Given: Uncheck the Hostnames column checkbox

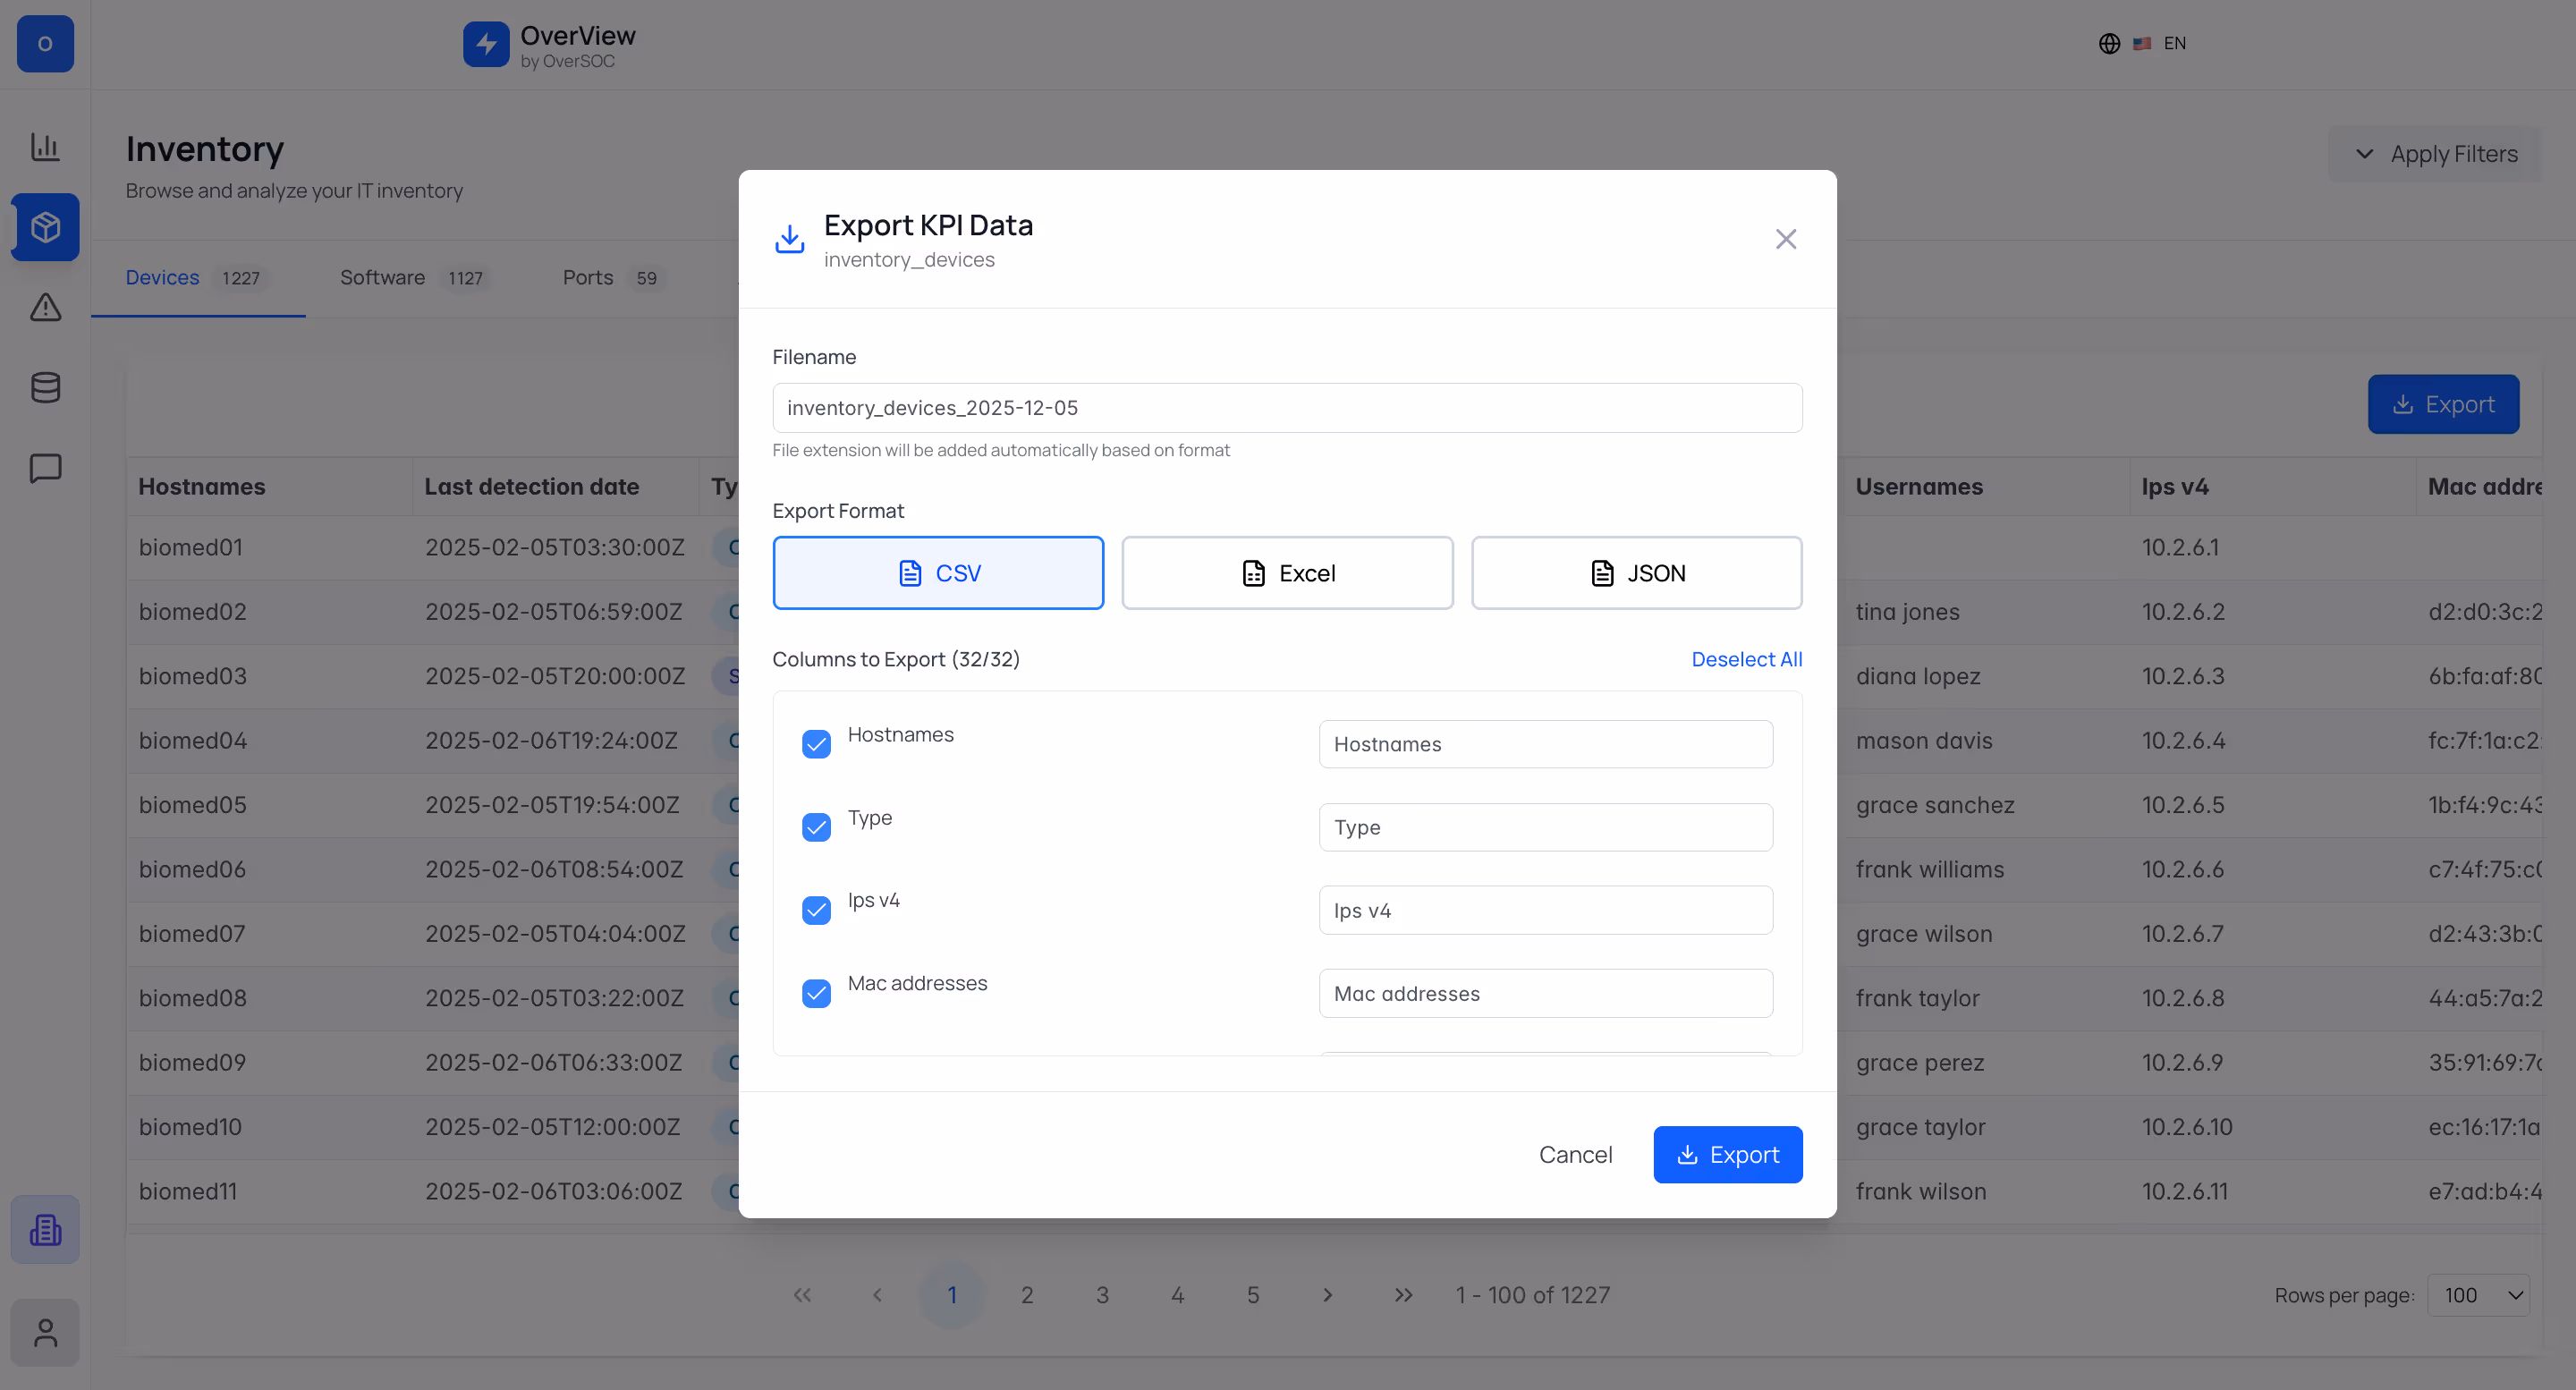Looking at the screenshot, I should tap(816, 744).
